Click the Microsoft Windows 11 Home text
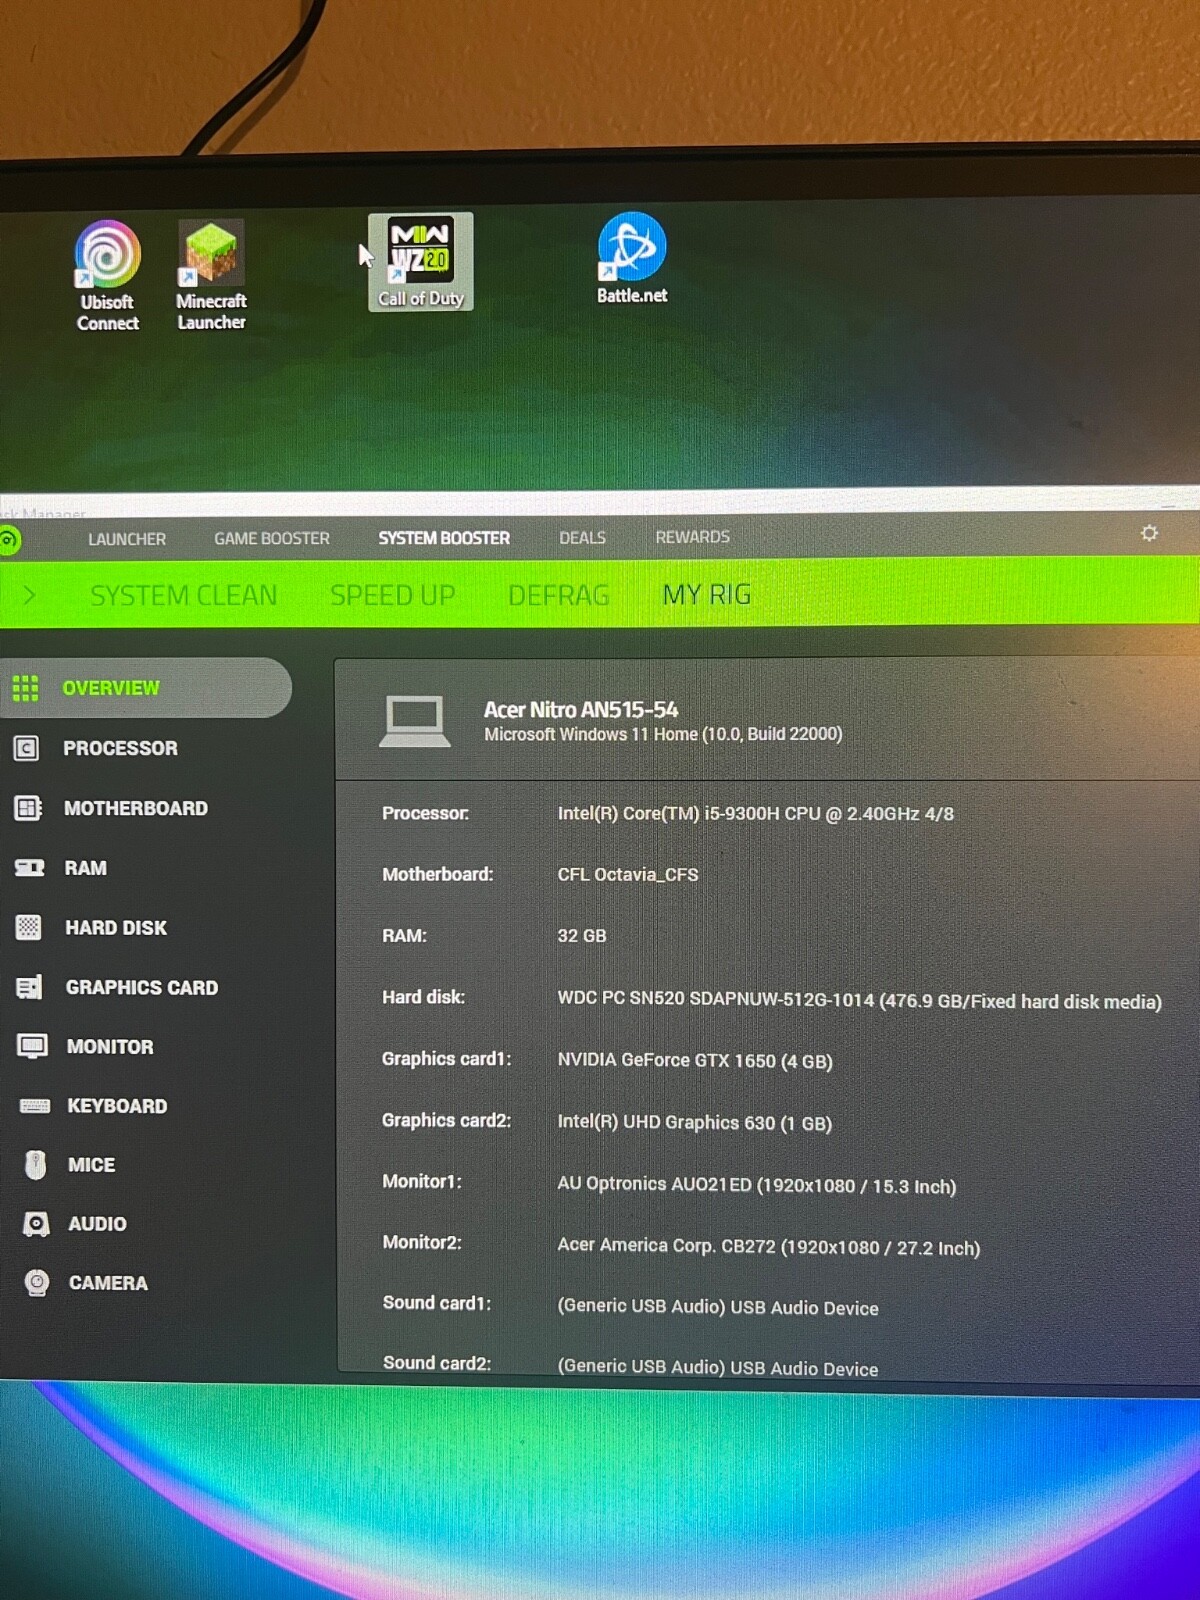 (663, 734)
